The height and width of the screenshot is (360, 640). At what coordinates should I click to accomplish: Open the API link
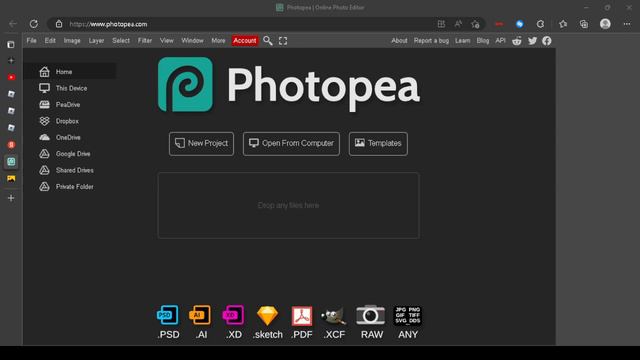pos(500,40)
